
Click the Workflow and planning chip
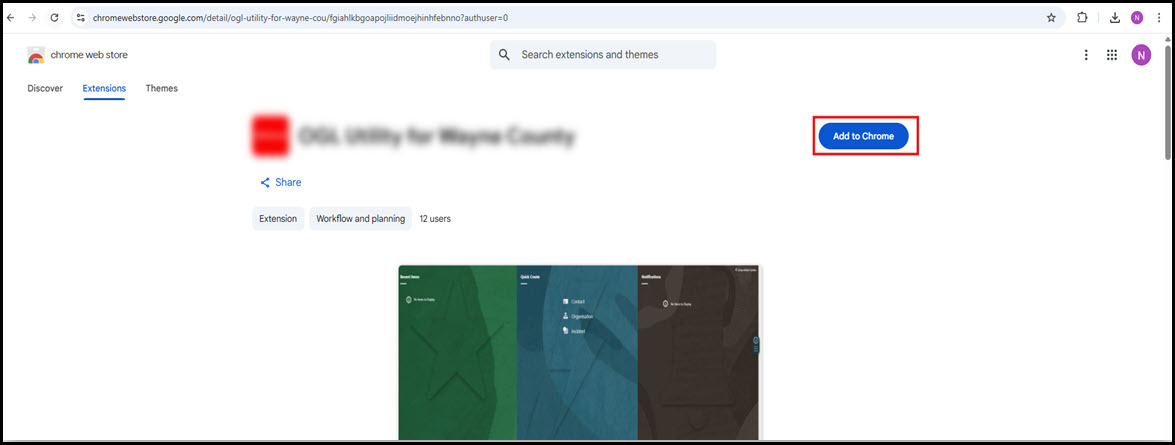pos(360,219)
